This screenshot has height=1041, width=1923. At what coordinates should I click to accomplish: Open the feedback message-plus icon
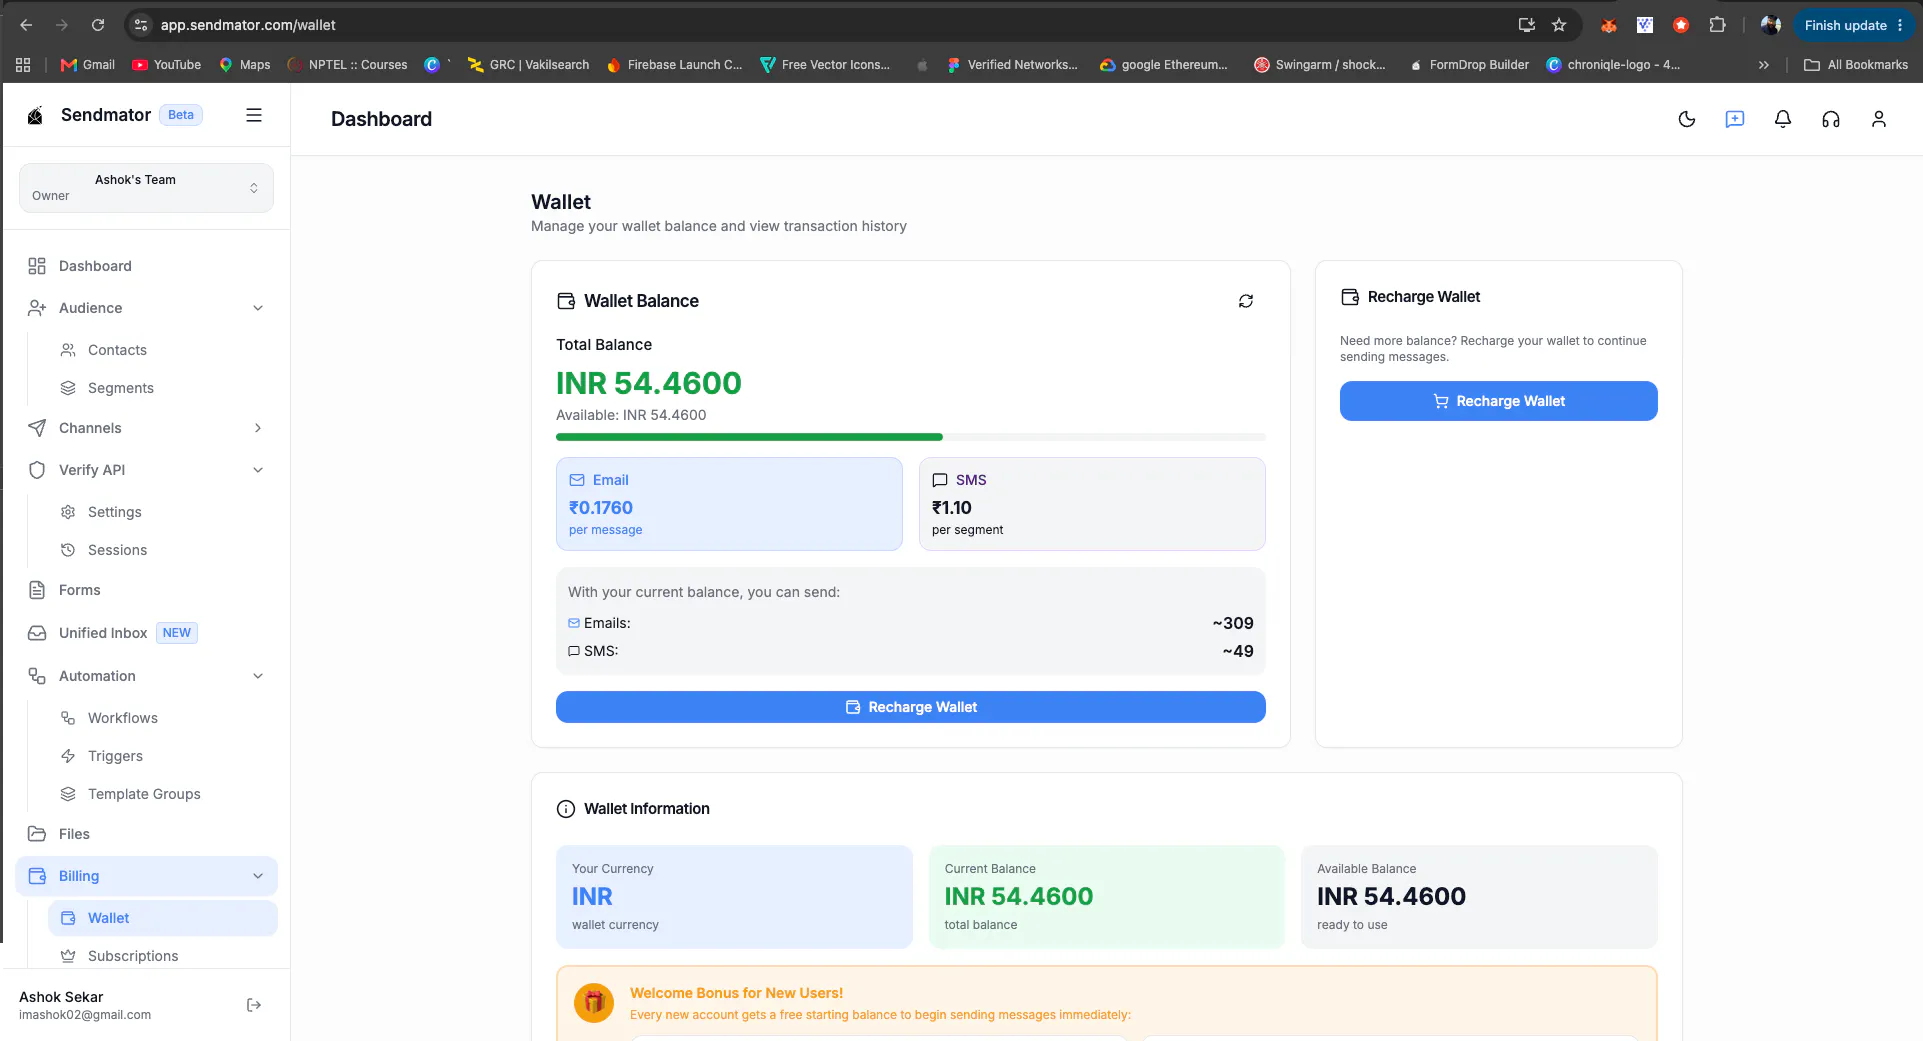click(1735, 119)
